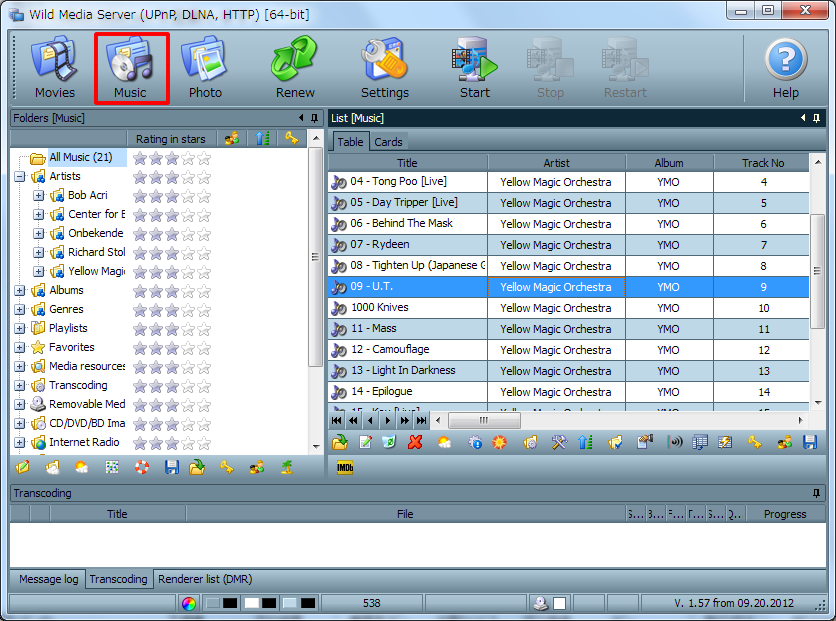This screenshot has width=836, height=621.
Task: Expand the Transcoding tree node
Action: (20, 385)
